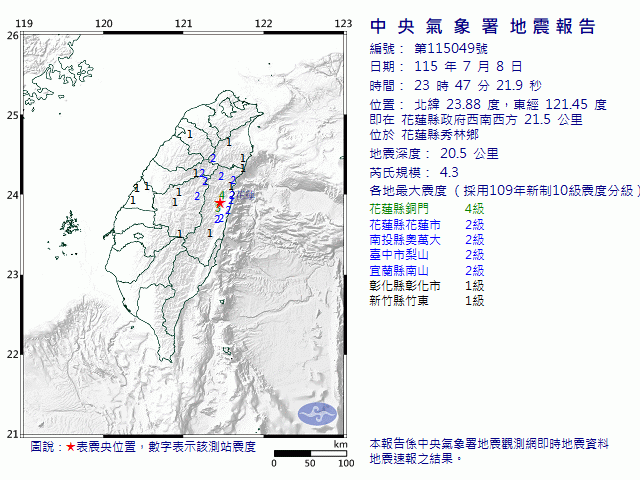Click the station name 彰化縣彰化市
Image resolution: width=640 pixels, height=480 pixels.
coord(405,285)
